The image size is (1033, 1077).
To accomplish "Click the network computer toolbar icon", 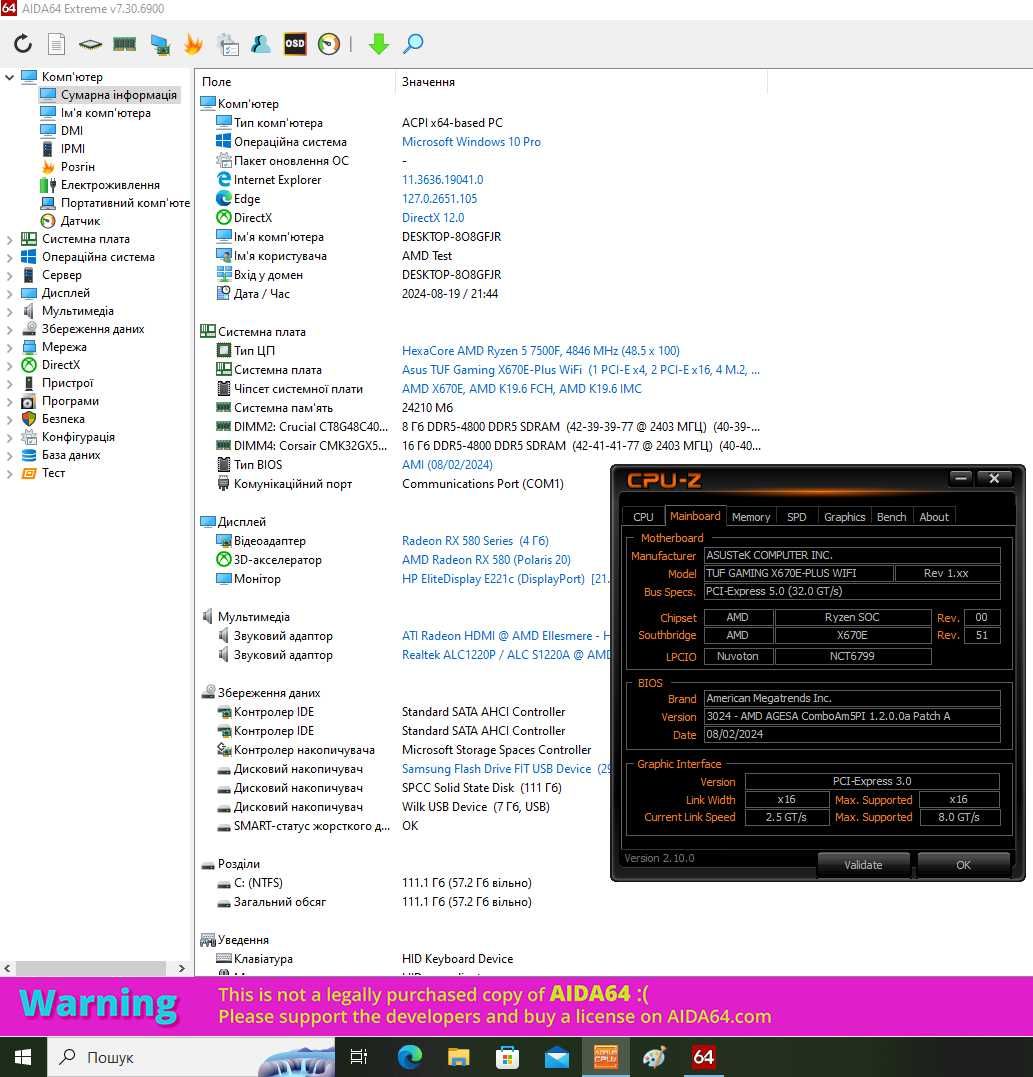I will coord(160,44).
